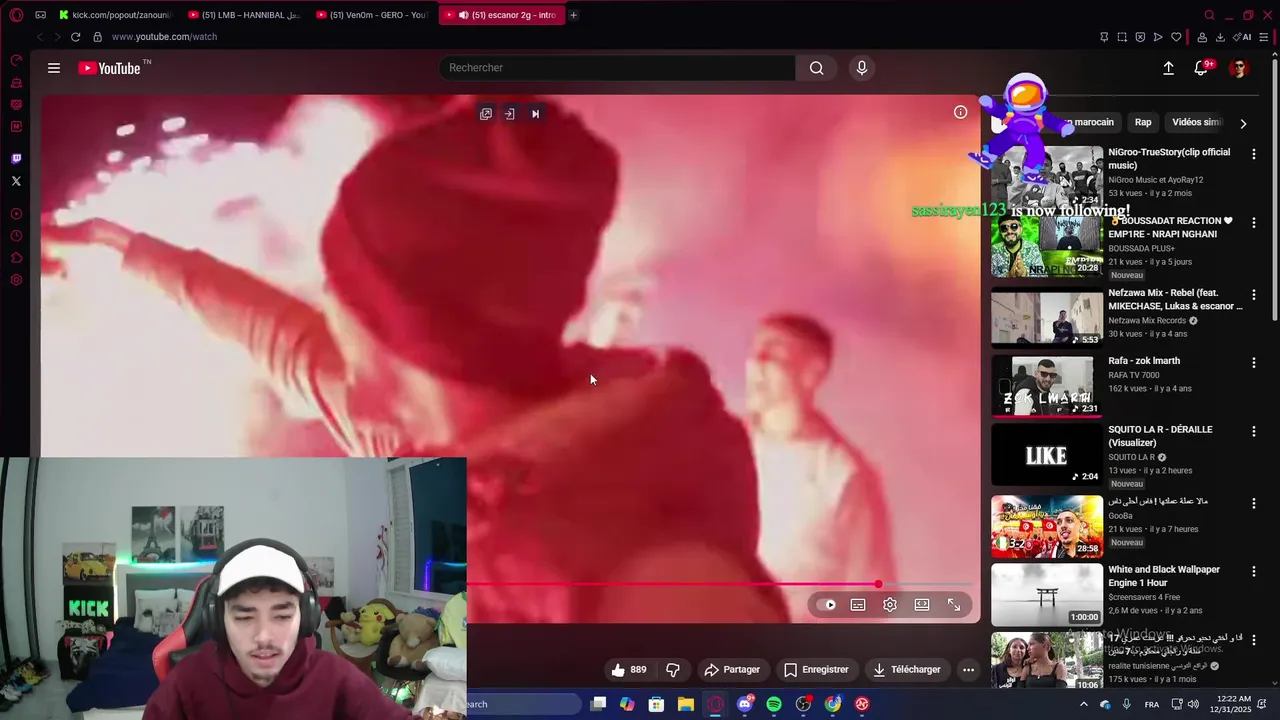This screenshot has height=720, width=1280.
Task: Open the YouTube create/upload icon
Action: [1168, 68]
